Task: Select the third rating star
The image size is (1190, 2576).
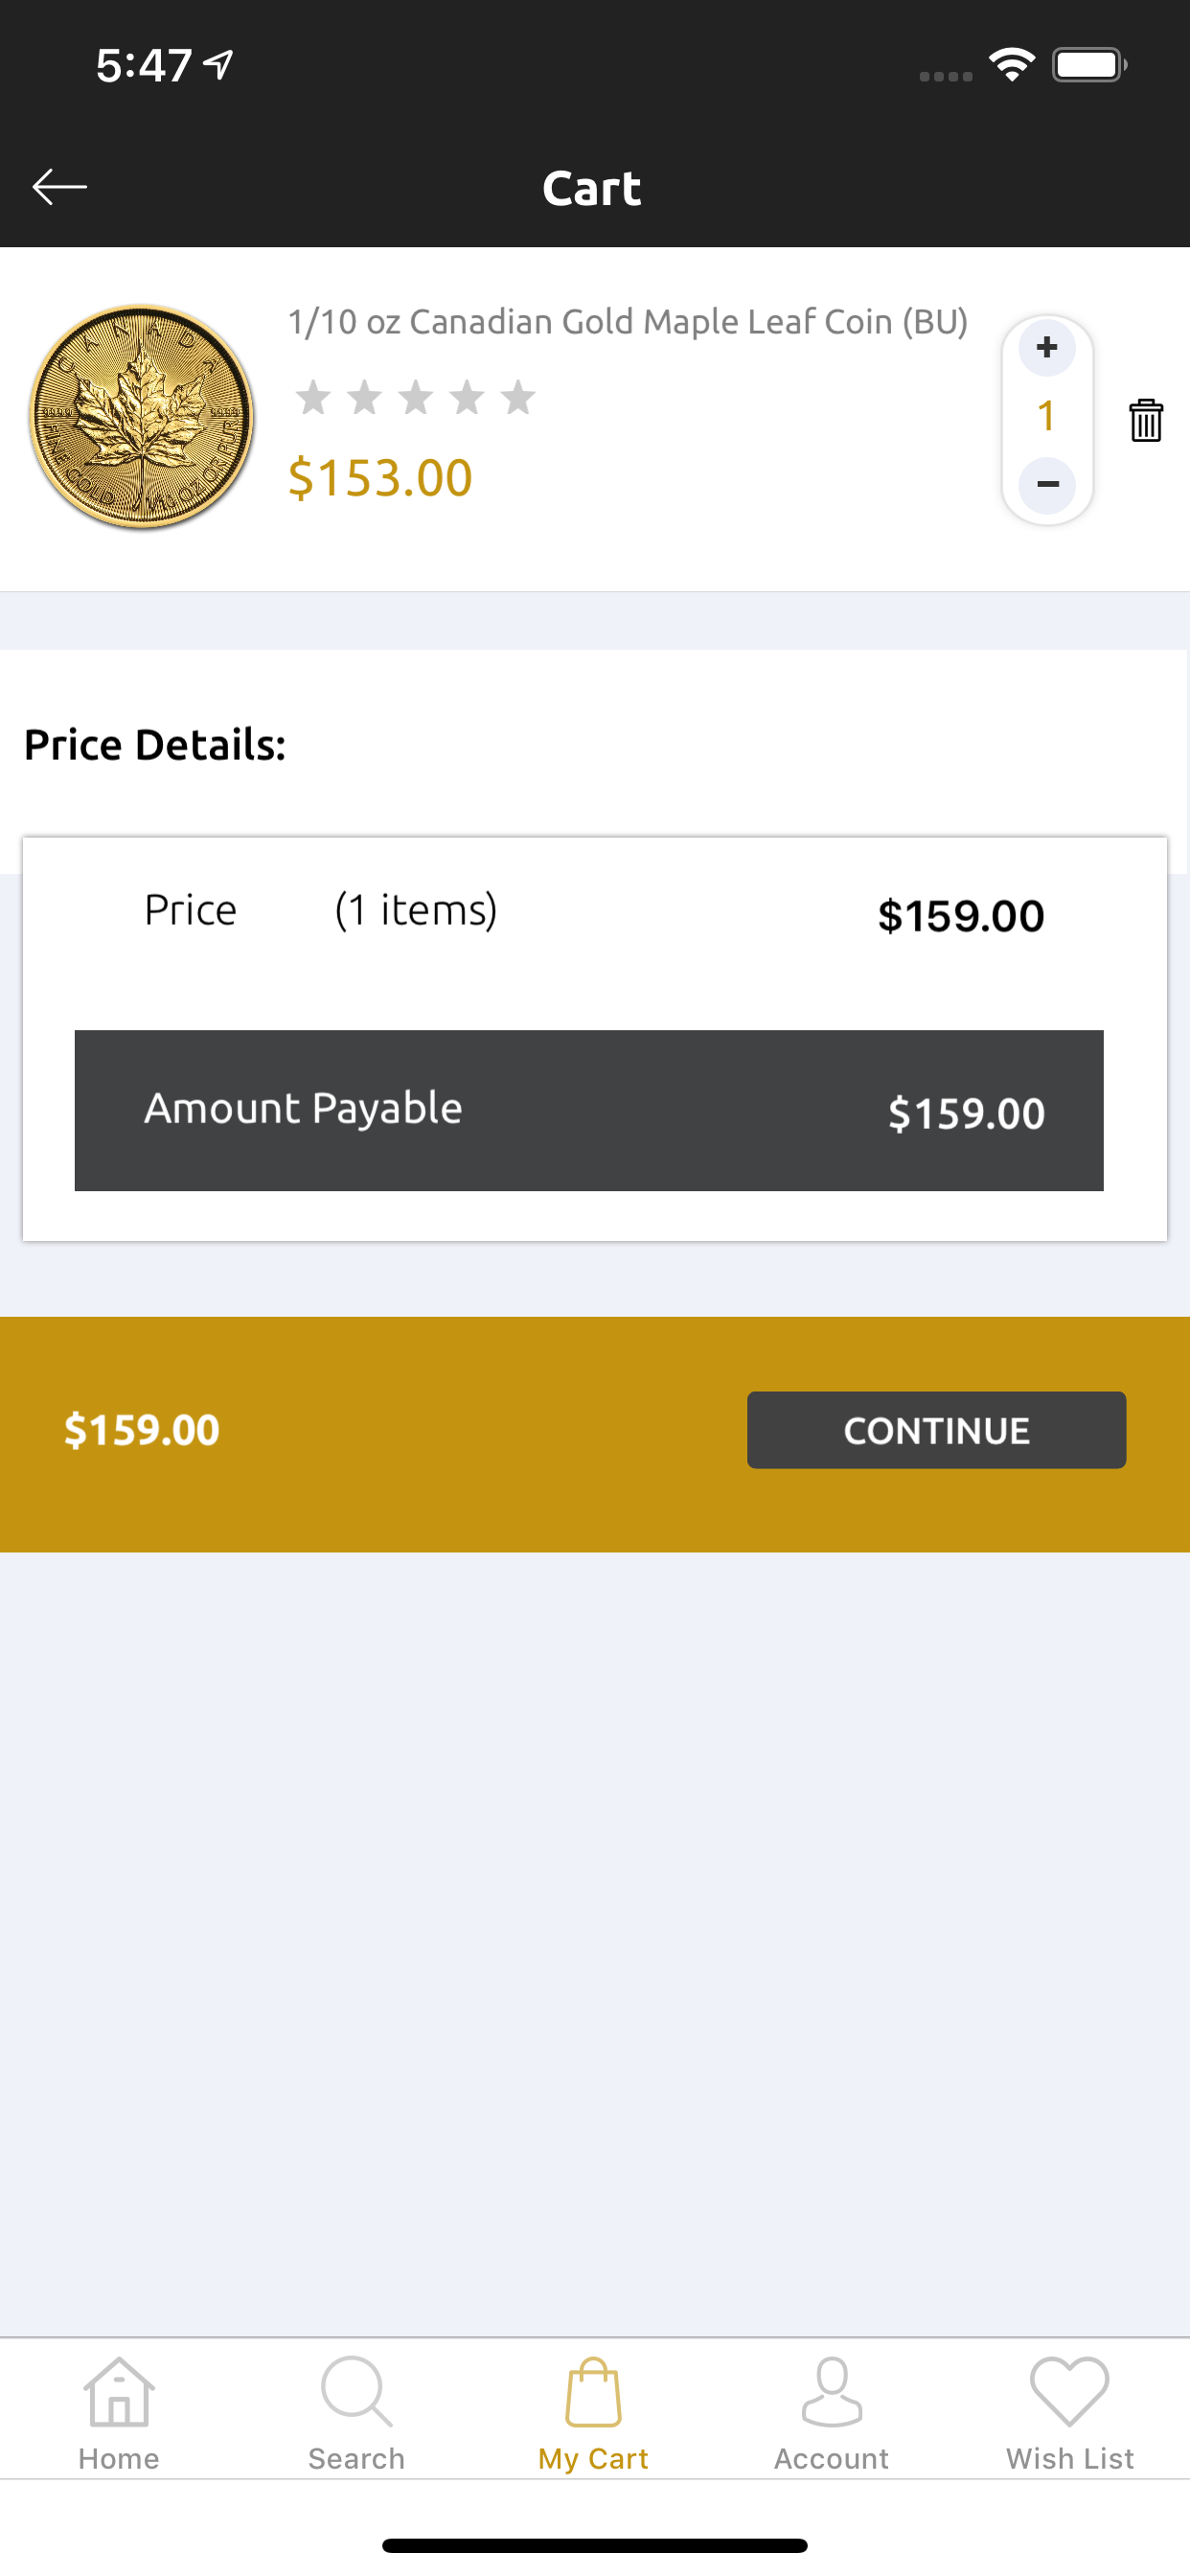Action: (416, 397)
